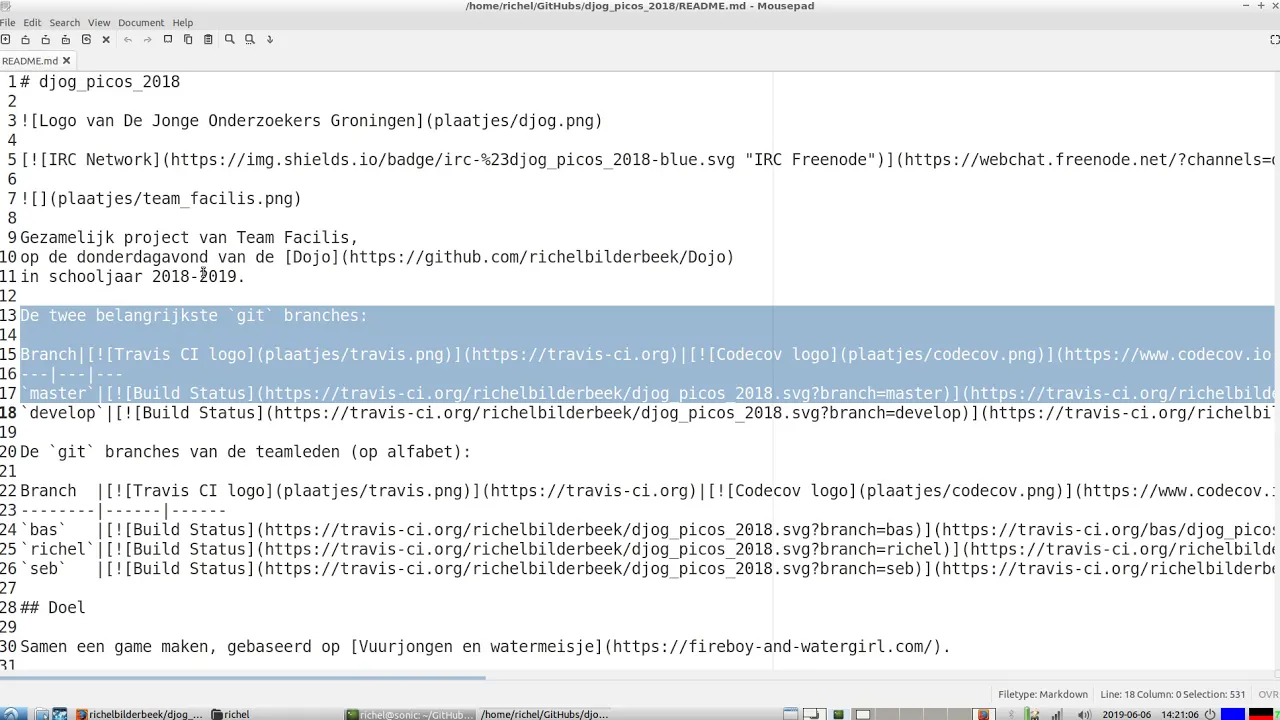Click the Go to line toolbar icon
The height and width of the screenshot is (720, 1280).
(270, 39)
